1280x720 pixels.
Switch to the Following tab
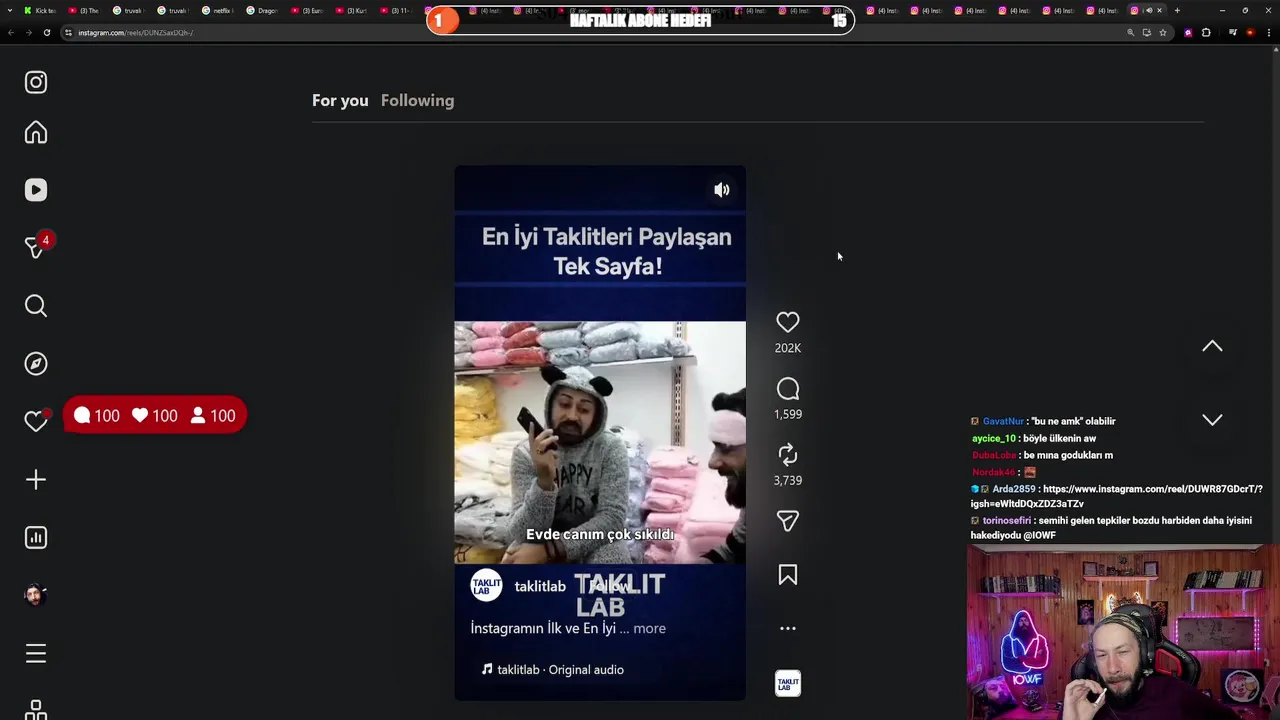click(417, 100)
